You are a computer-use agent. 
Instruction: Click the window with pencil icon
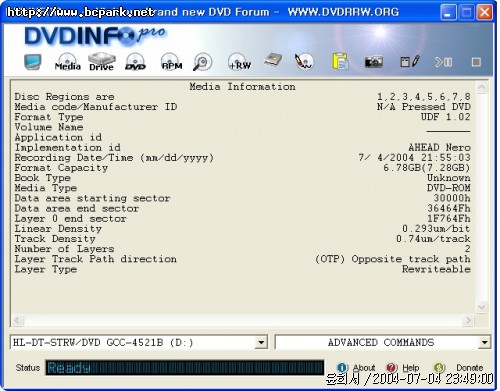click(x=409, y=62)
